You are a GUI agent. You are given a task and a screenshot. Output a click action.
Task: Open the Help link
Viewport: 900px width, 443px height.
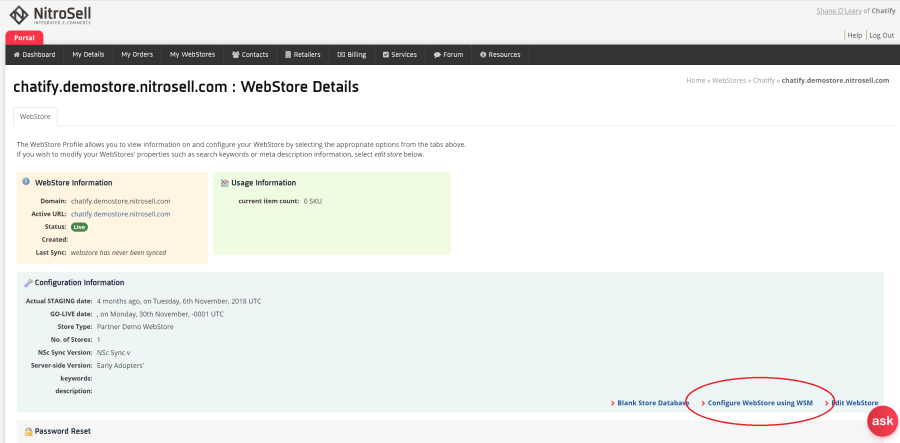click(855, 35)
